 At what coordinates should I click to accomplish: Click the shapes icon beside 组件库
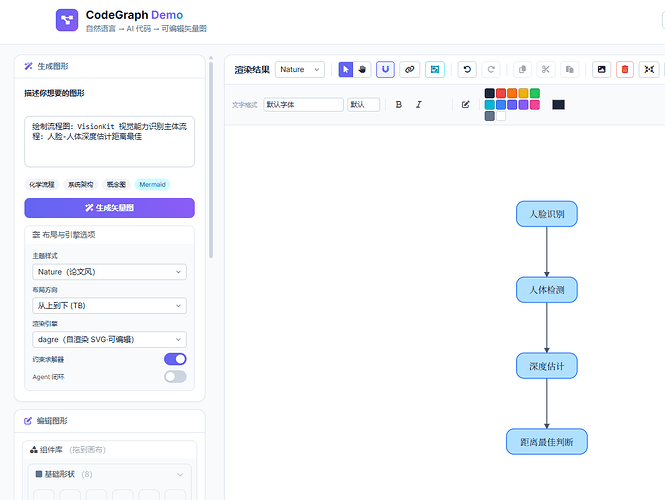pyautogui.click(x=34, y=450)
